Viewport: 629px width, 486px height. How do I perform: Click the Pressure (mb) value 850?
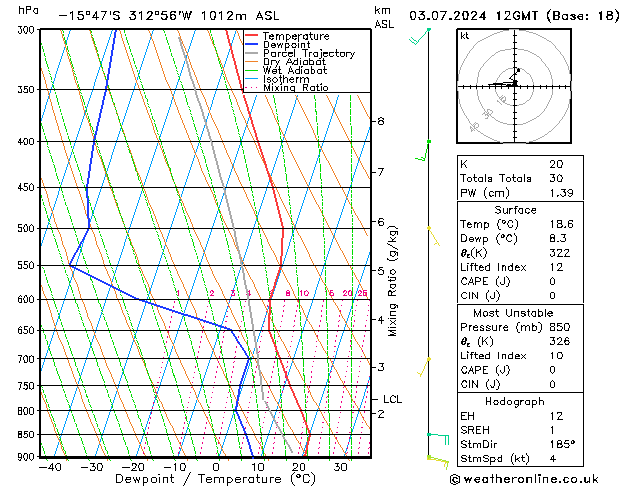[x=560, y=327]
